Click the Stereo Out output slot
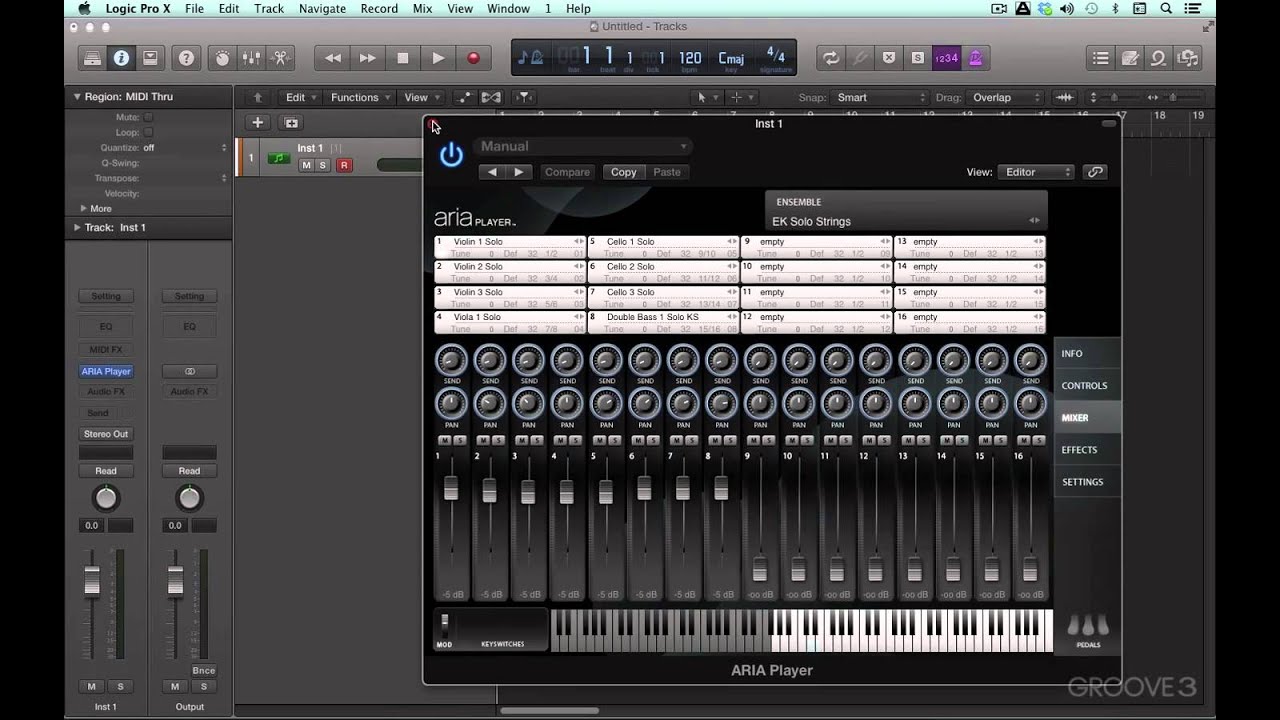Screen dimensions: 1280x720 tap(106, 434)
